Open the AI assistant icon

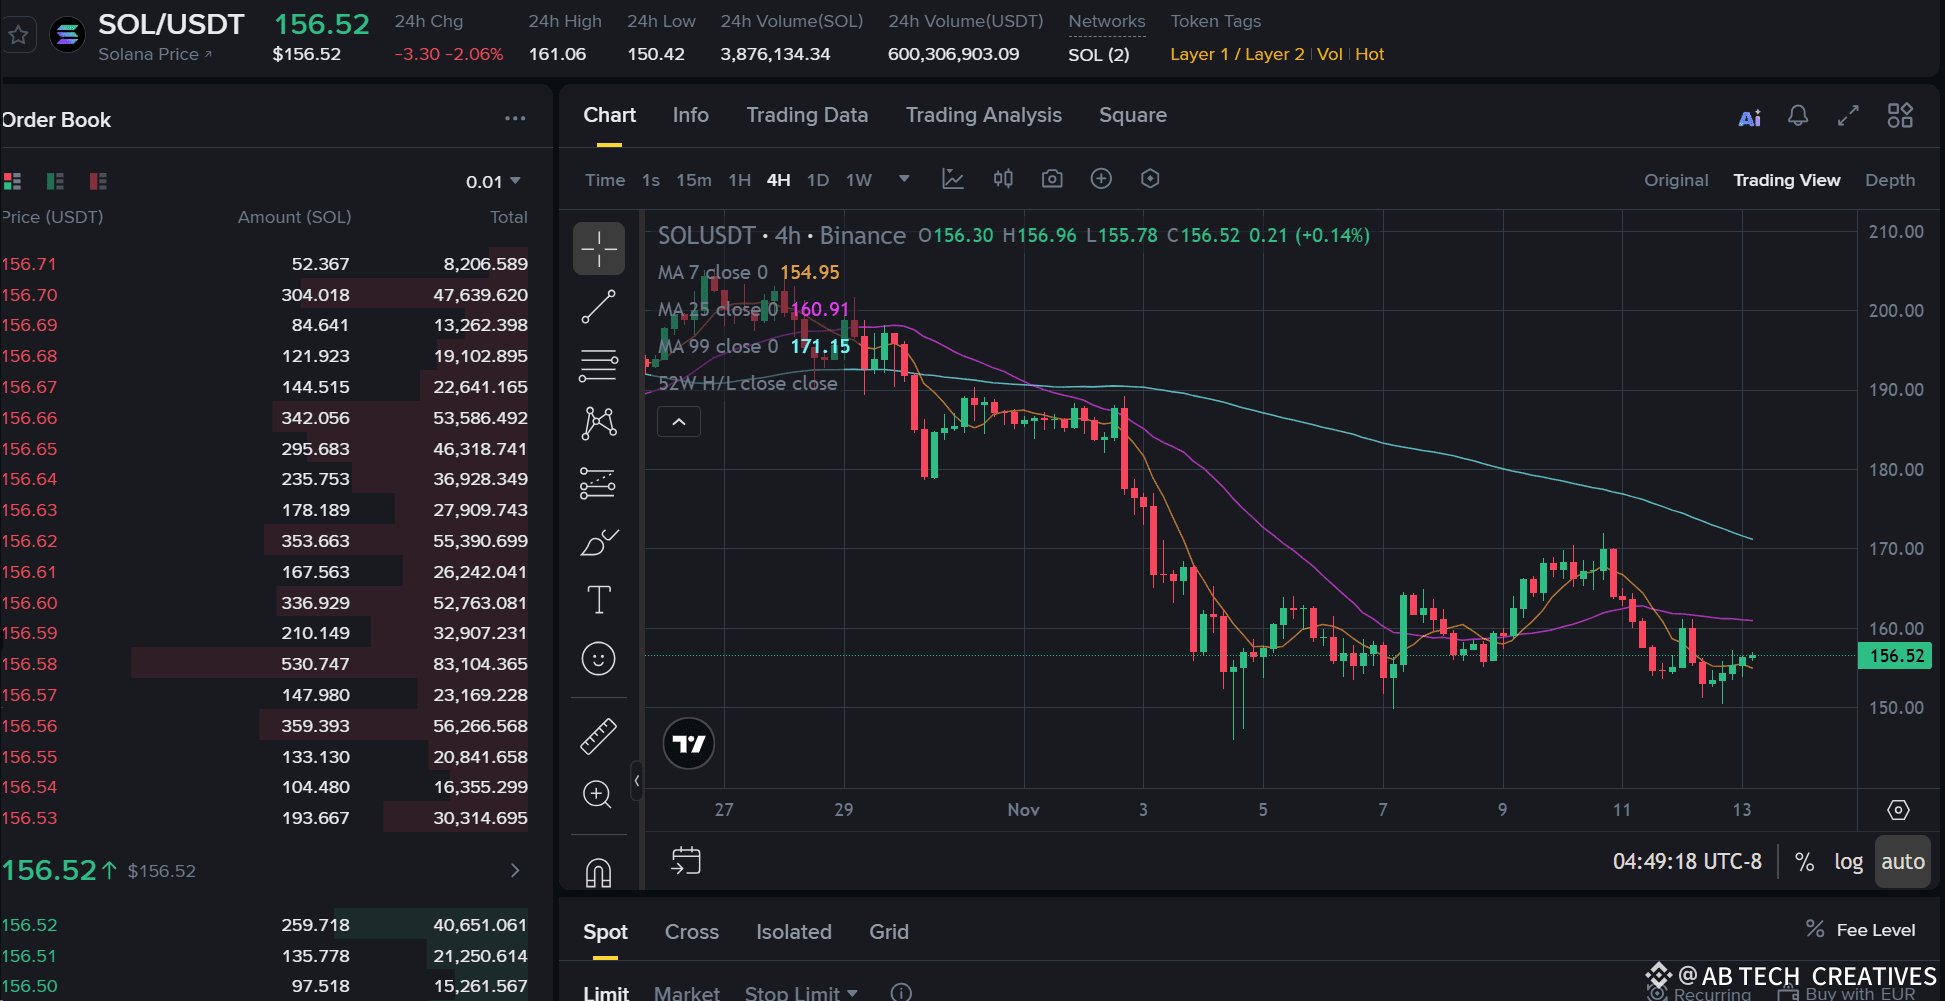click(1749, 118)
